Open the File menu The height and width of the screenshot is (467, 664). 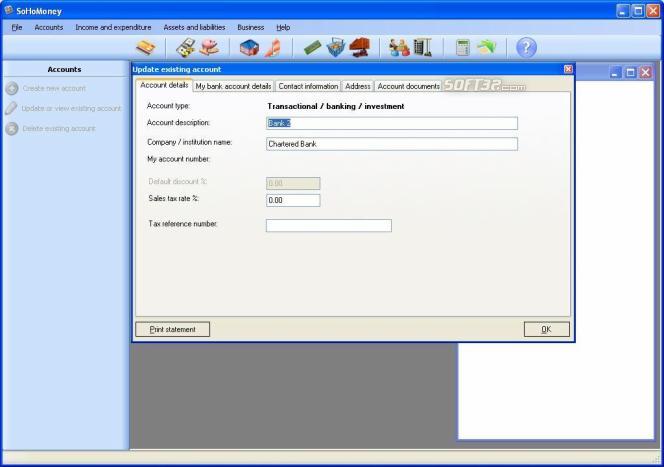(17, 28)
